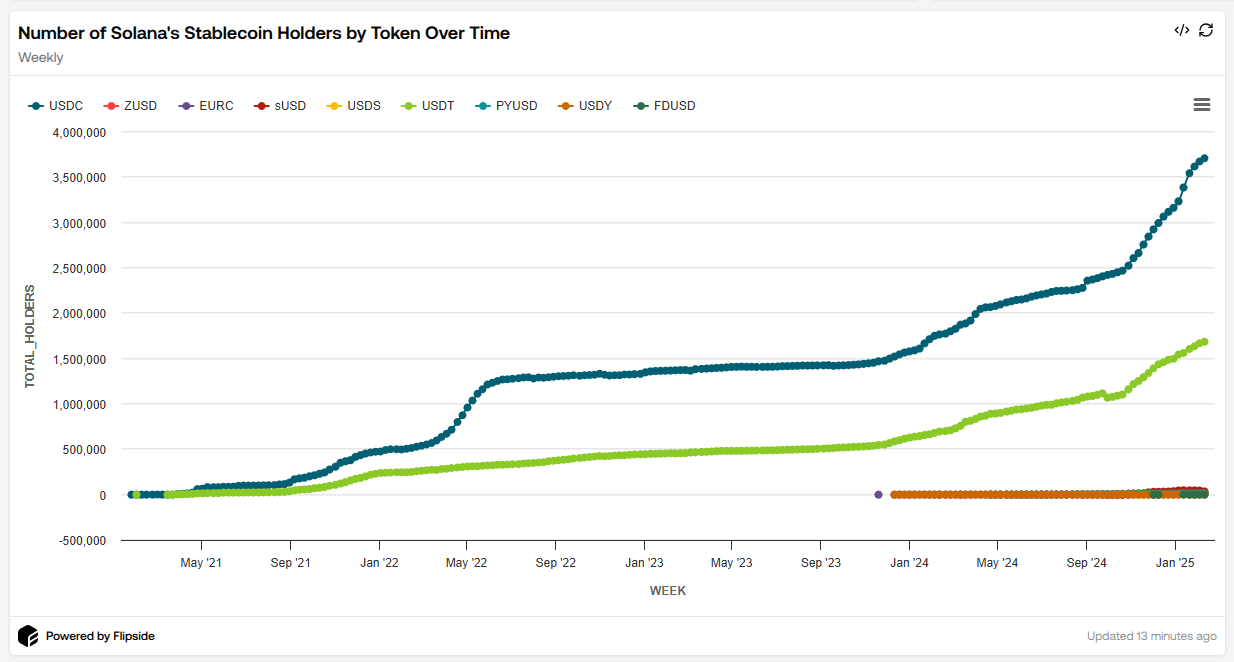Click the chart title text
This screenshot has width=1234, height=662.
tap(264, 33)
